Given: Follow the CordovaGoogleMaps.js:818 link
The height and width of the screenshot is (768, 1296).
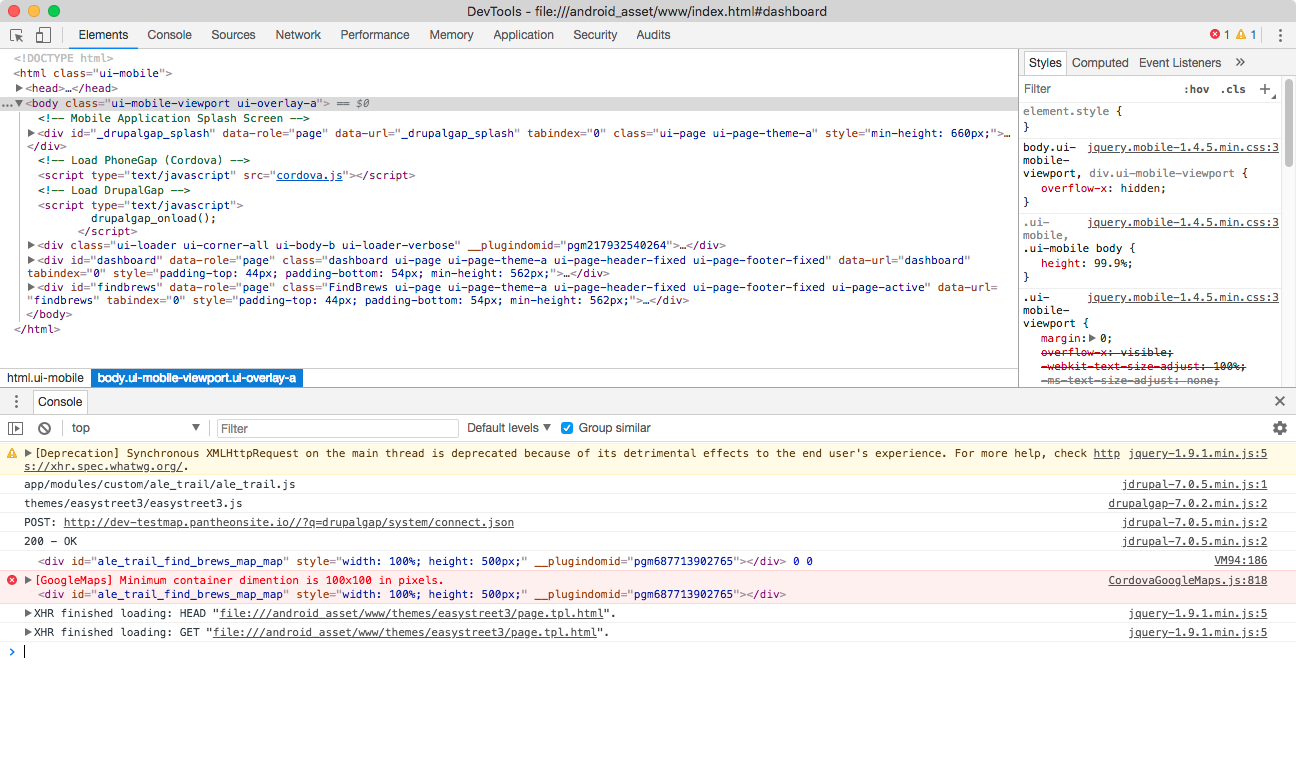Looking at the screenshot, I should (1186, 580).
